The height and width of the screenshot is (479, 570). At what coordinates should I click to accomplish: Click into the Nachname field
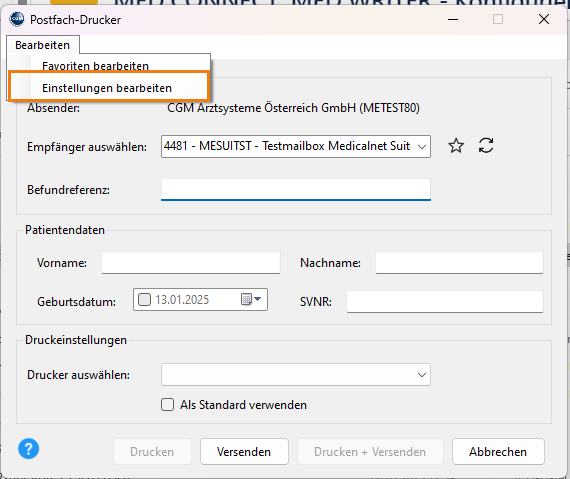click(459, 262)
